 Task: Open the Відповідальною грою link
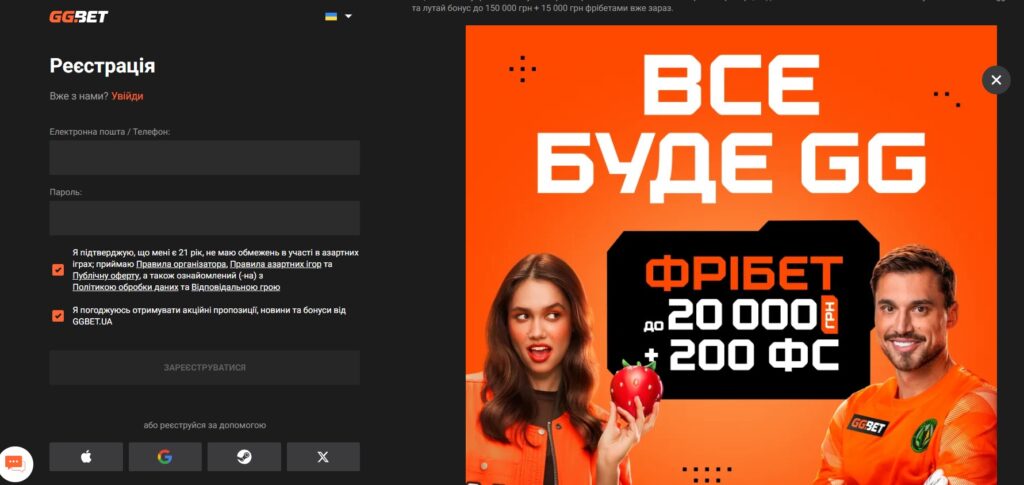(236, 287)
